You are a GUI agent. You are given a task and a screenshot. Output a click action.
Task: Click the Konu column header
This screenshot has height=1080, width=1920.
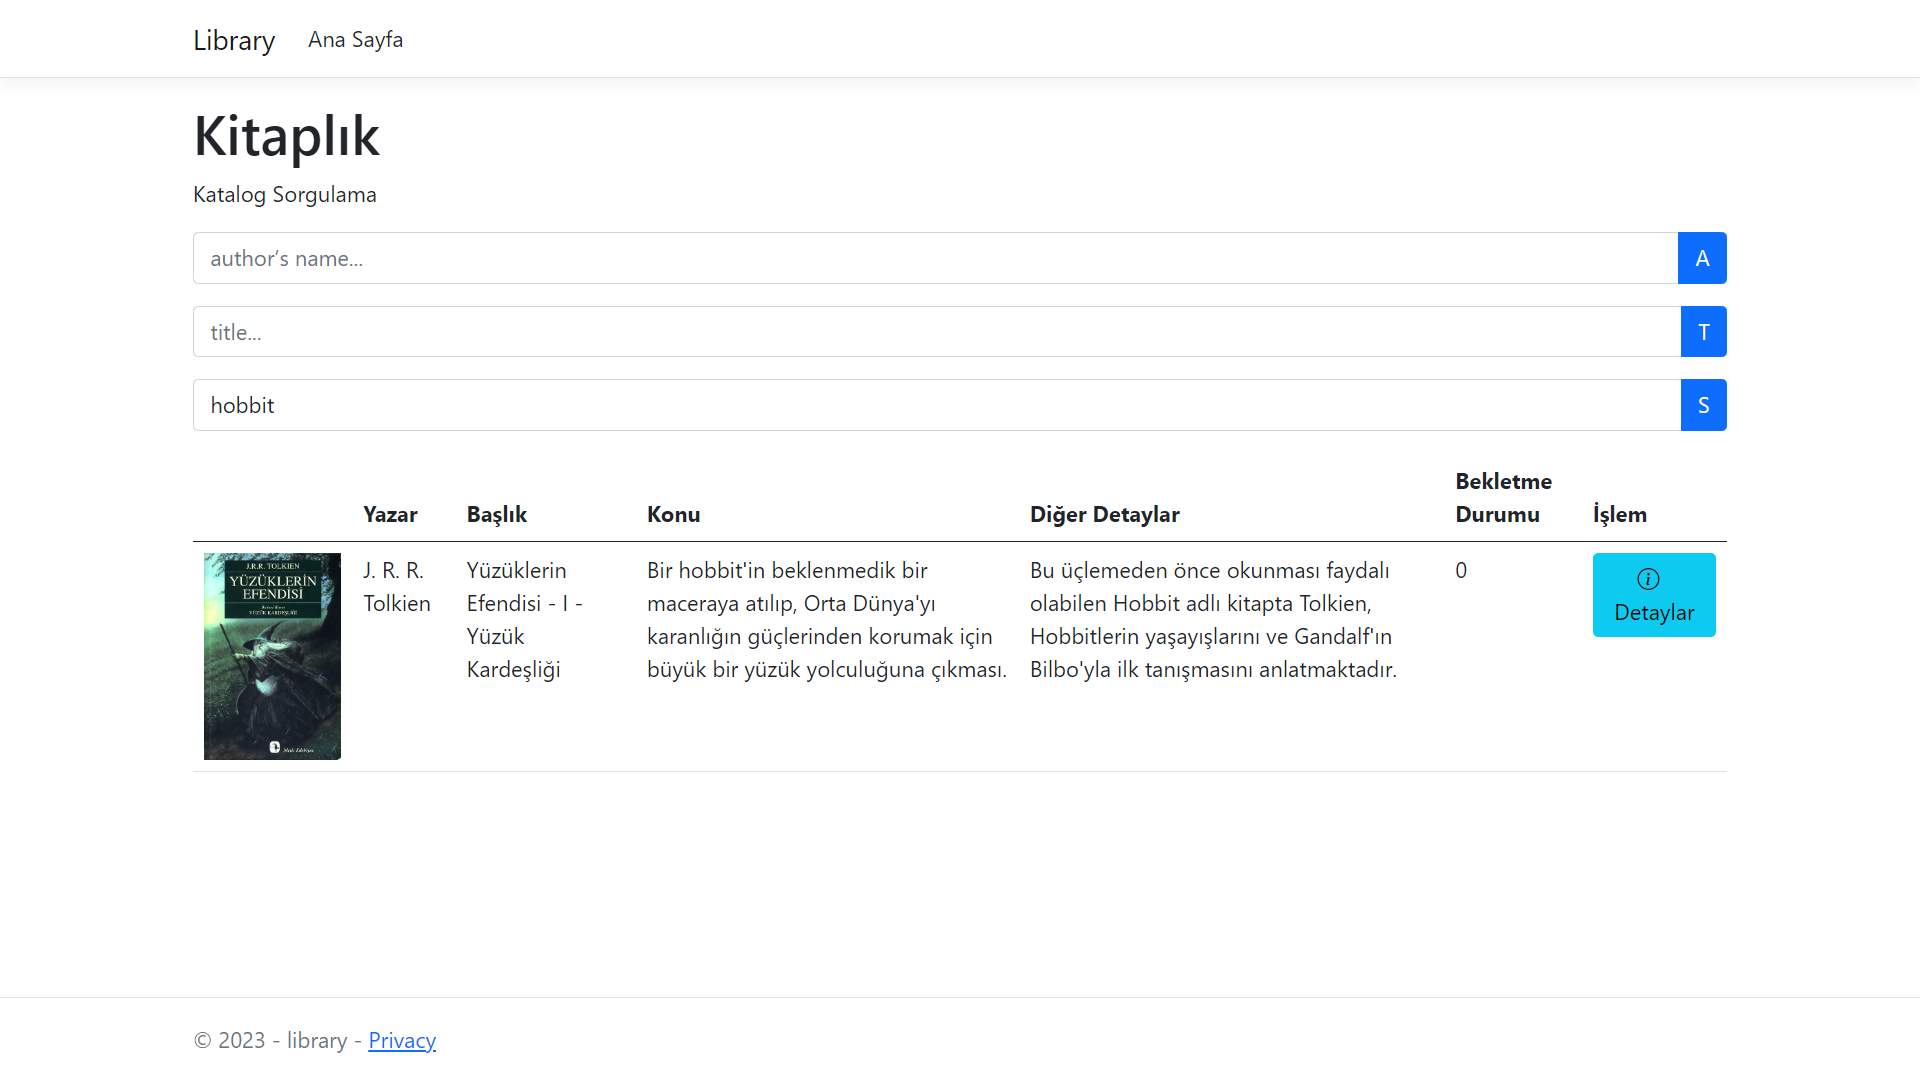click(674, 514)
